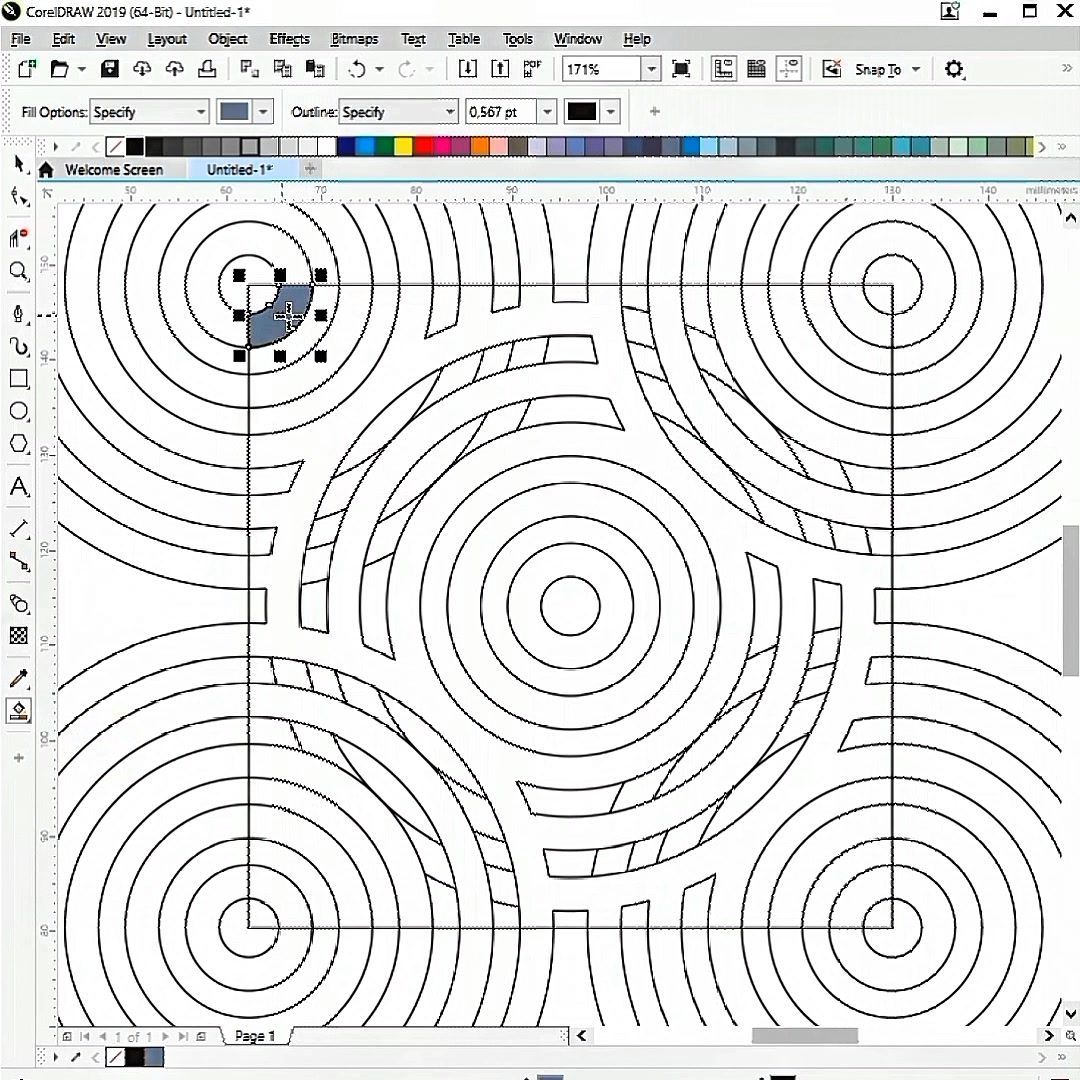
Task: Open the Options gear icon
Action: click(954, 69)
